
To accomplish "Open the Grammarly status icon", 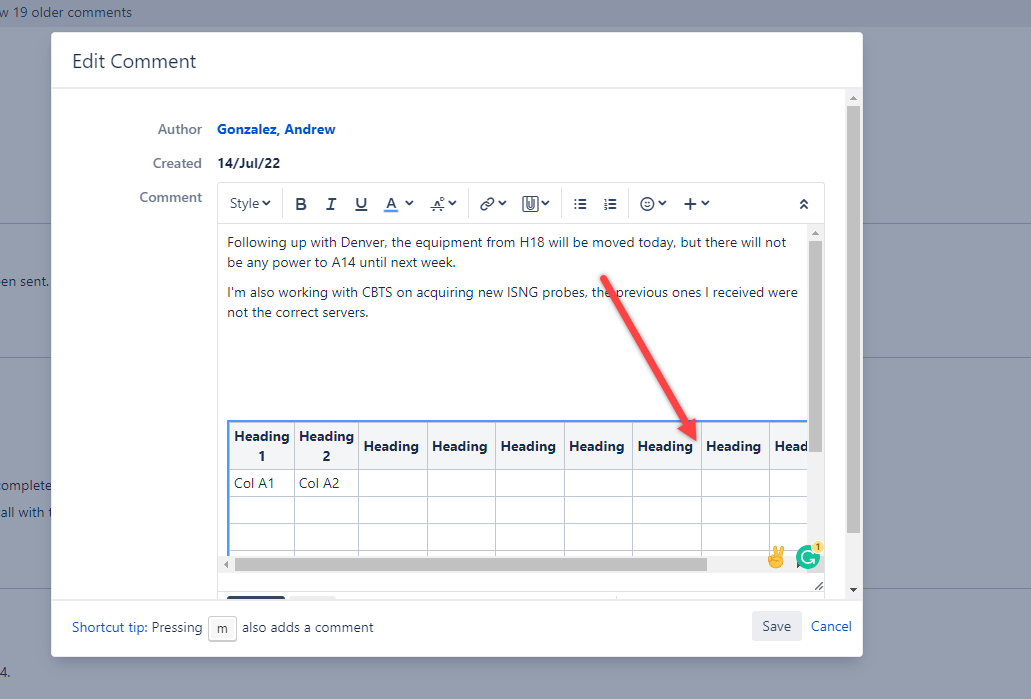I will [808, 556].
